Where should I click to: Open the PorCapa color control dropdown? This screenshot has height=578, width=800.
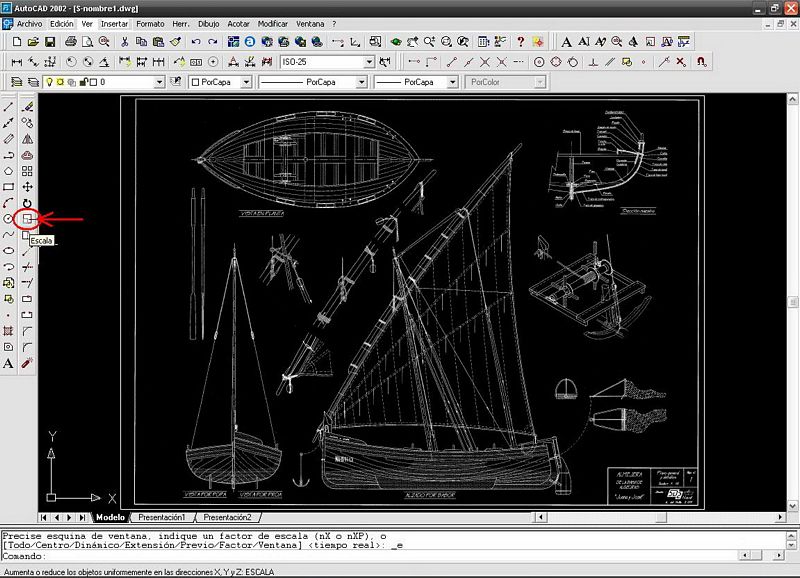pos(246,82)
